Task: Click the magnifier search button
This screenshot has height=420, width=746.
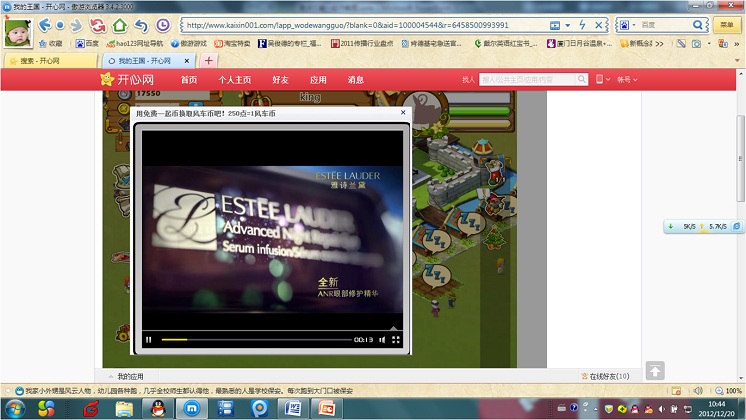Action: pos(697,25)
